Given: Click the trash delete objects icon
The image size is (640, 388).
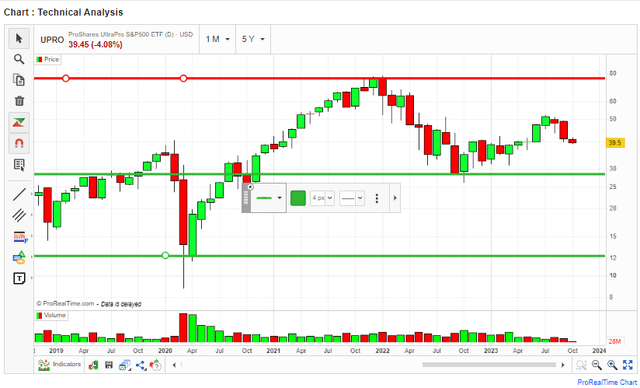Looking at the screenshot, I should pos(19,101).
